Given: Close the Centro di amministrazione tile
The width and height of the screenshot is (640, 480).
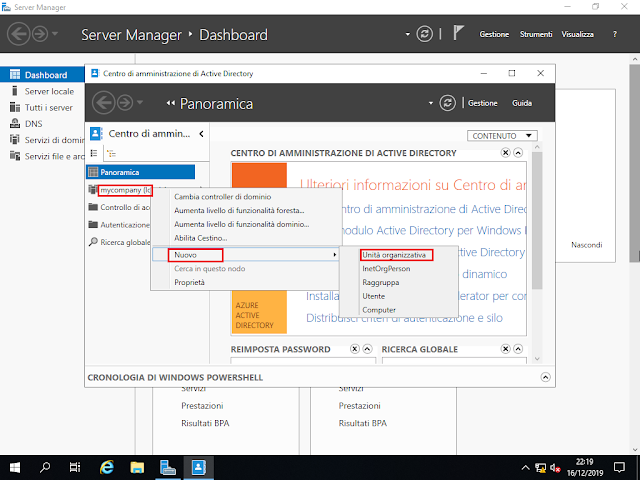Looking at the screenshot, I should 505,153.
